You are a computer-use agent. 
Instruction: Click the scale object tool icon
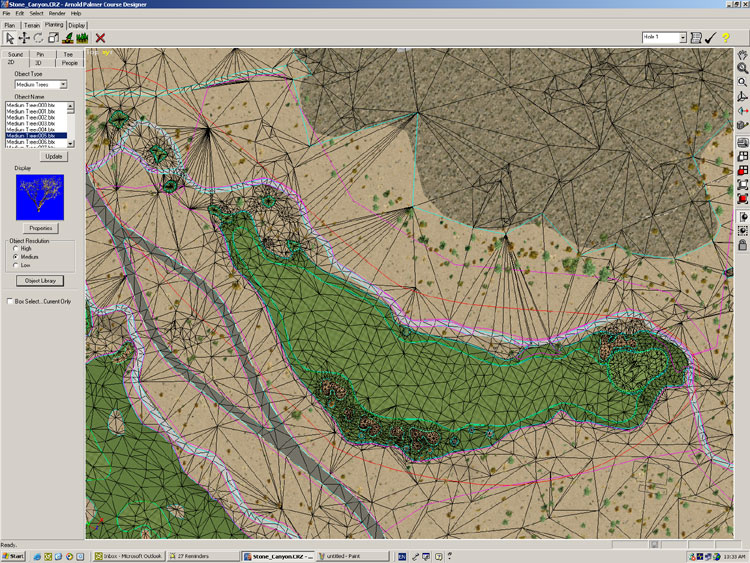click(x=53, y=37)
